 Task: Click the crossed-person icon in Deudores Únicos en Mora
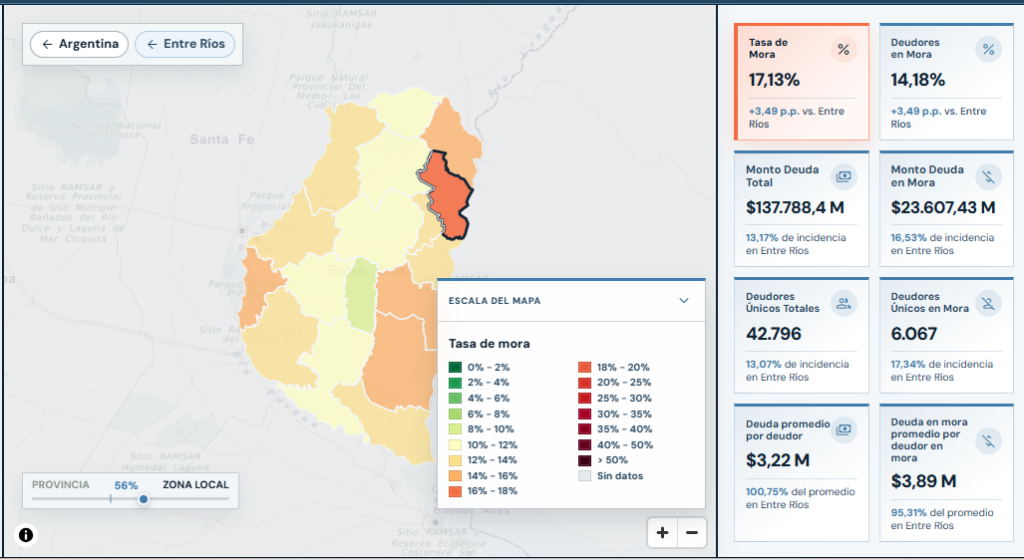click(988, 303)
